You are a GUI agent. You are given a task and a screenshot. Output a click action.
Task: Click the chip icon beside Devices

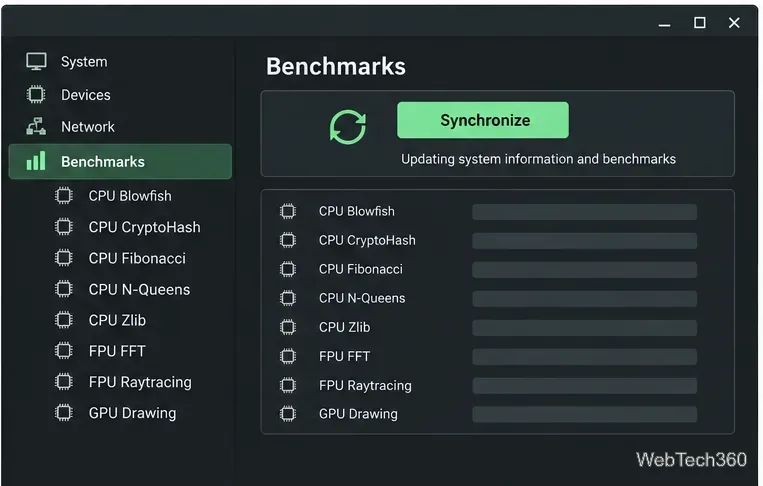pos(36,94)
